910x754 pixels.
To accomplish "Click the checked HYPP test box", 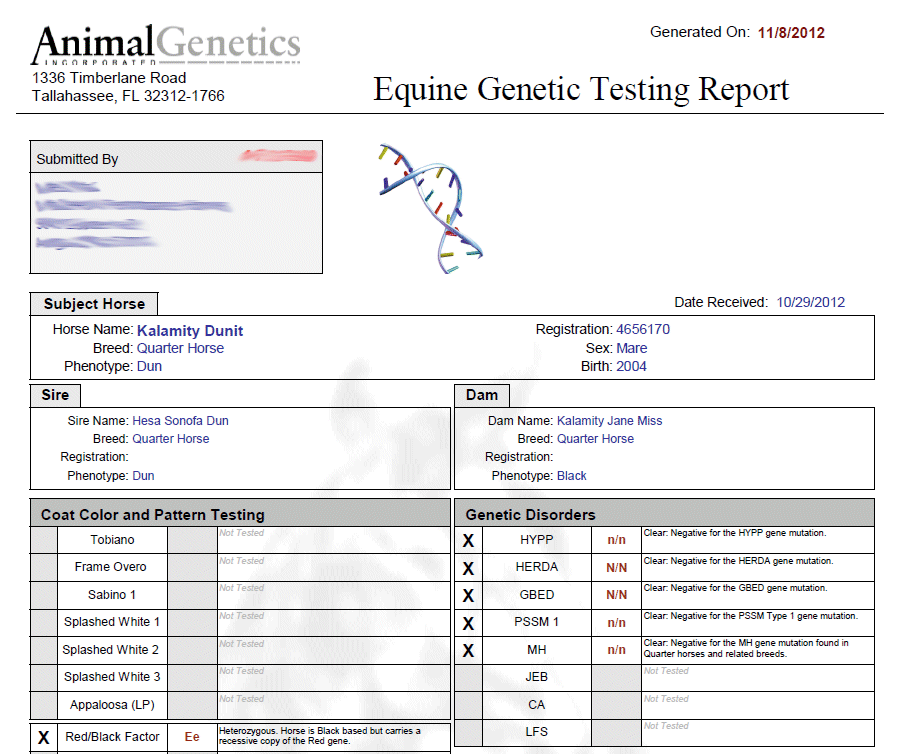I will pos(468,540).
